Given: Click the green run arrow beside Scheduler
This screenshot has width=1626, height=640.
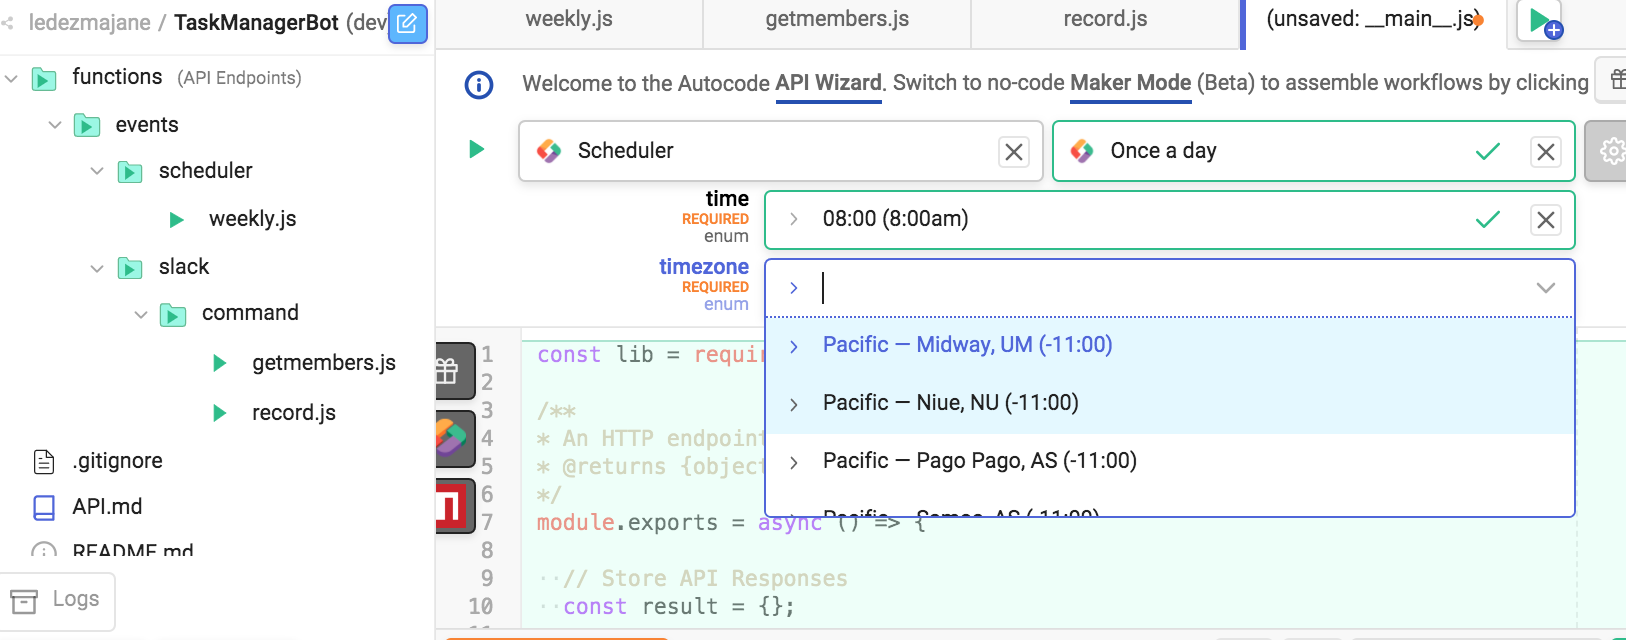Looking at the screenshot, I should point(477,149).
